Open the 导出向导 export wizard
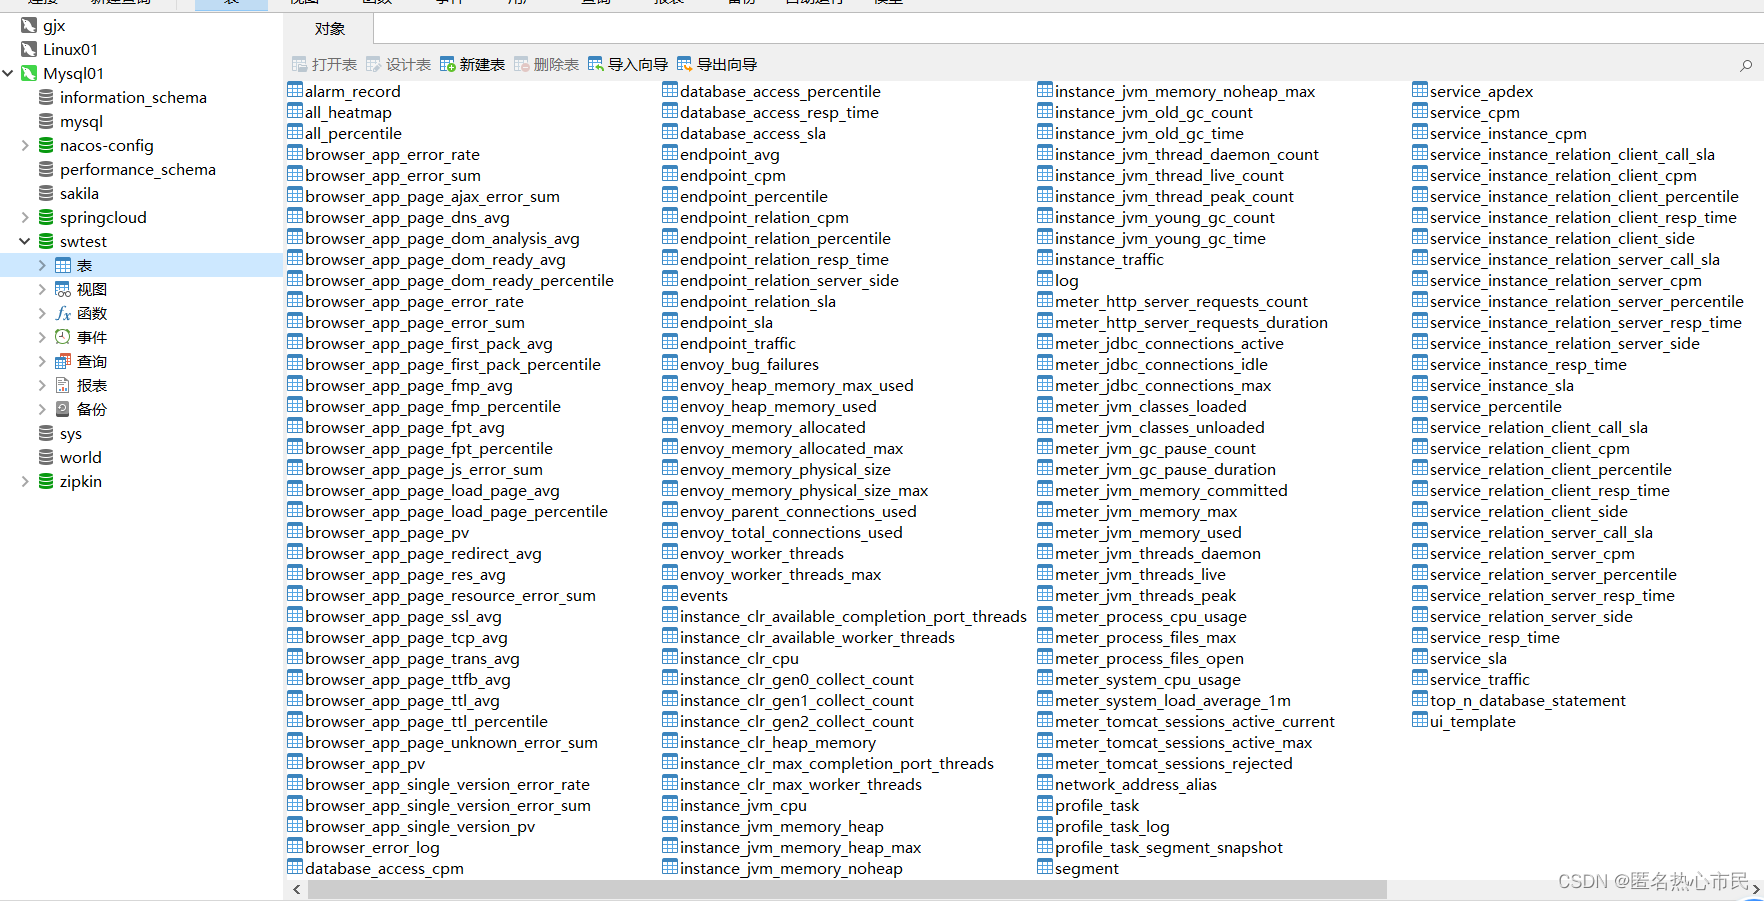This screenshot has width=1764, height=901. [x=717, y=64]
